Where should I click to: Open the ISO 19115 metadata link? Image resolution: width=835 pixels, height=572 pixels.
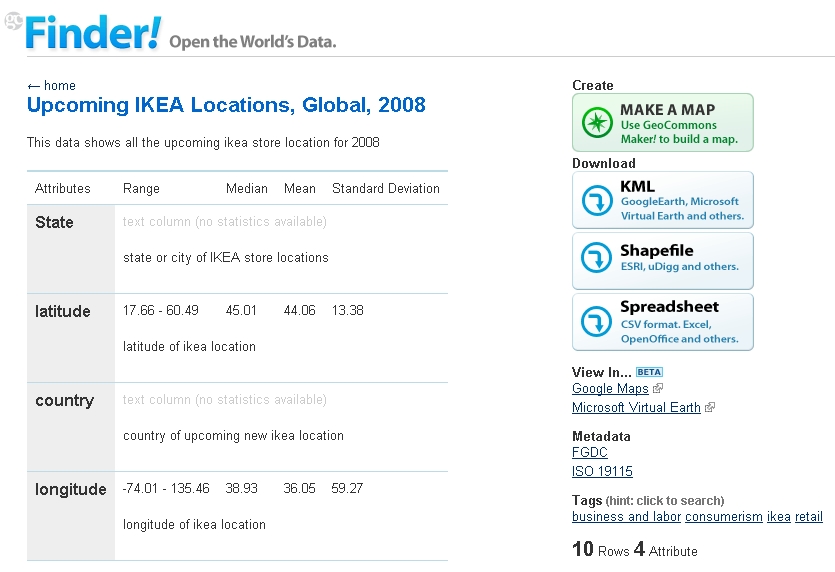tap(602, 471)
